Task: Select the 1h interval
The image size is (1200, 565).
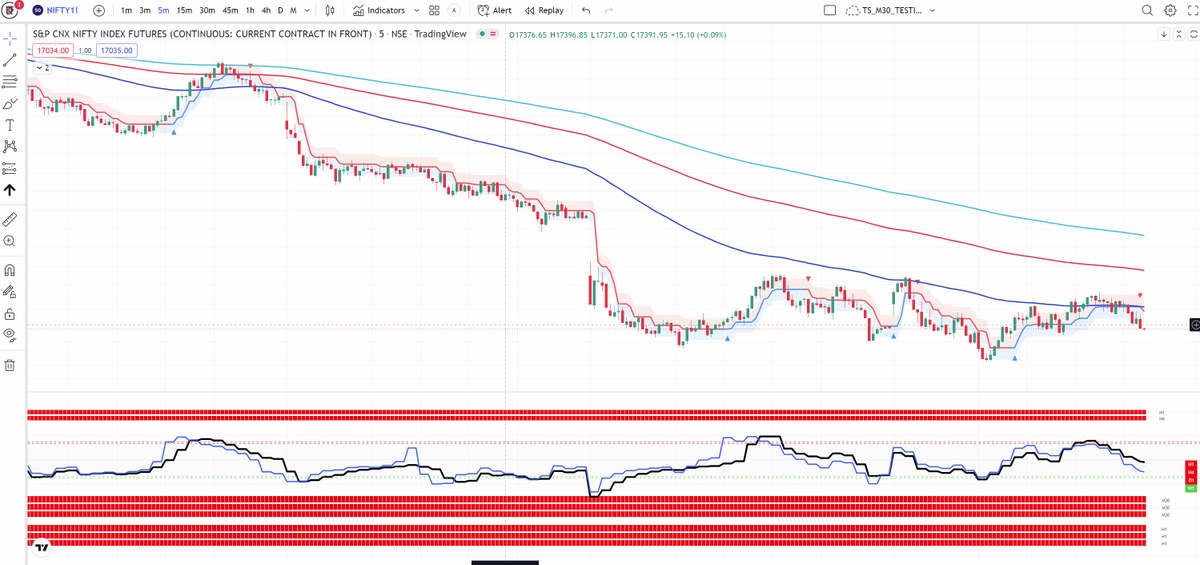Action: pyautogui.click(x=250, y=10)
